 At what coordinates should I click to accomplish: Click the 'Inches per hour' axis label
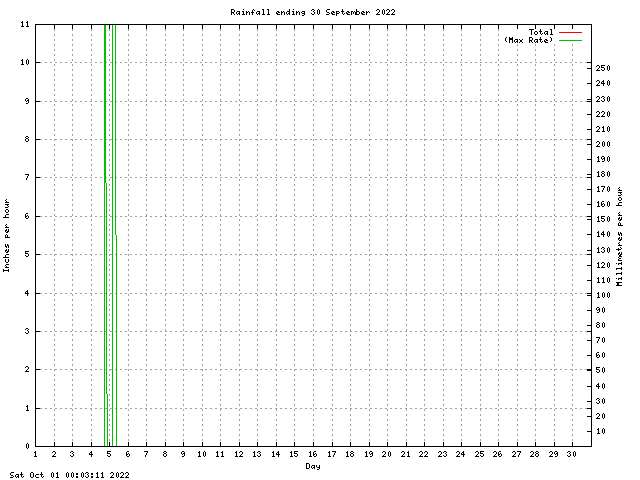(6, 236)
